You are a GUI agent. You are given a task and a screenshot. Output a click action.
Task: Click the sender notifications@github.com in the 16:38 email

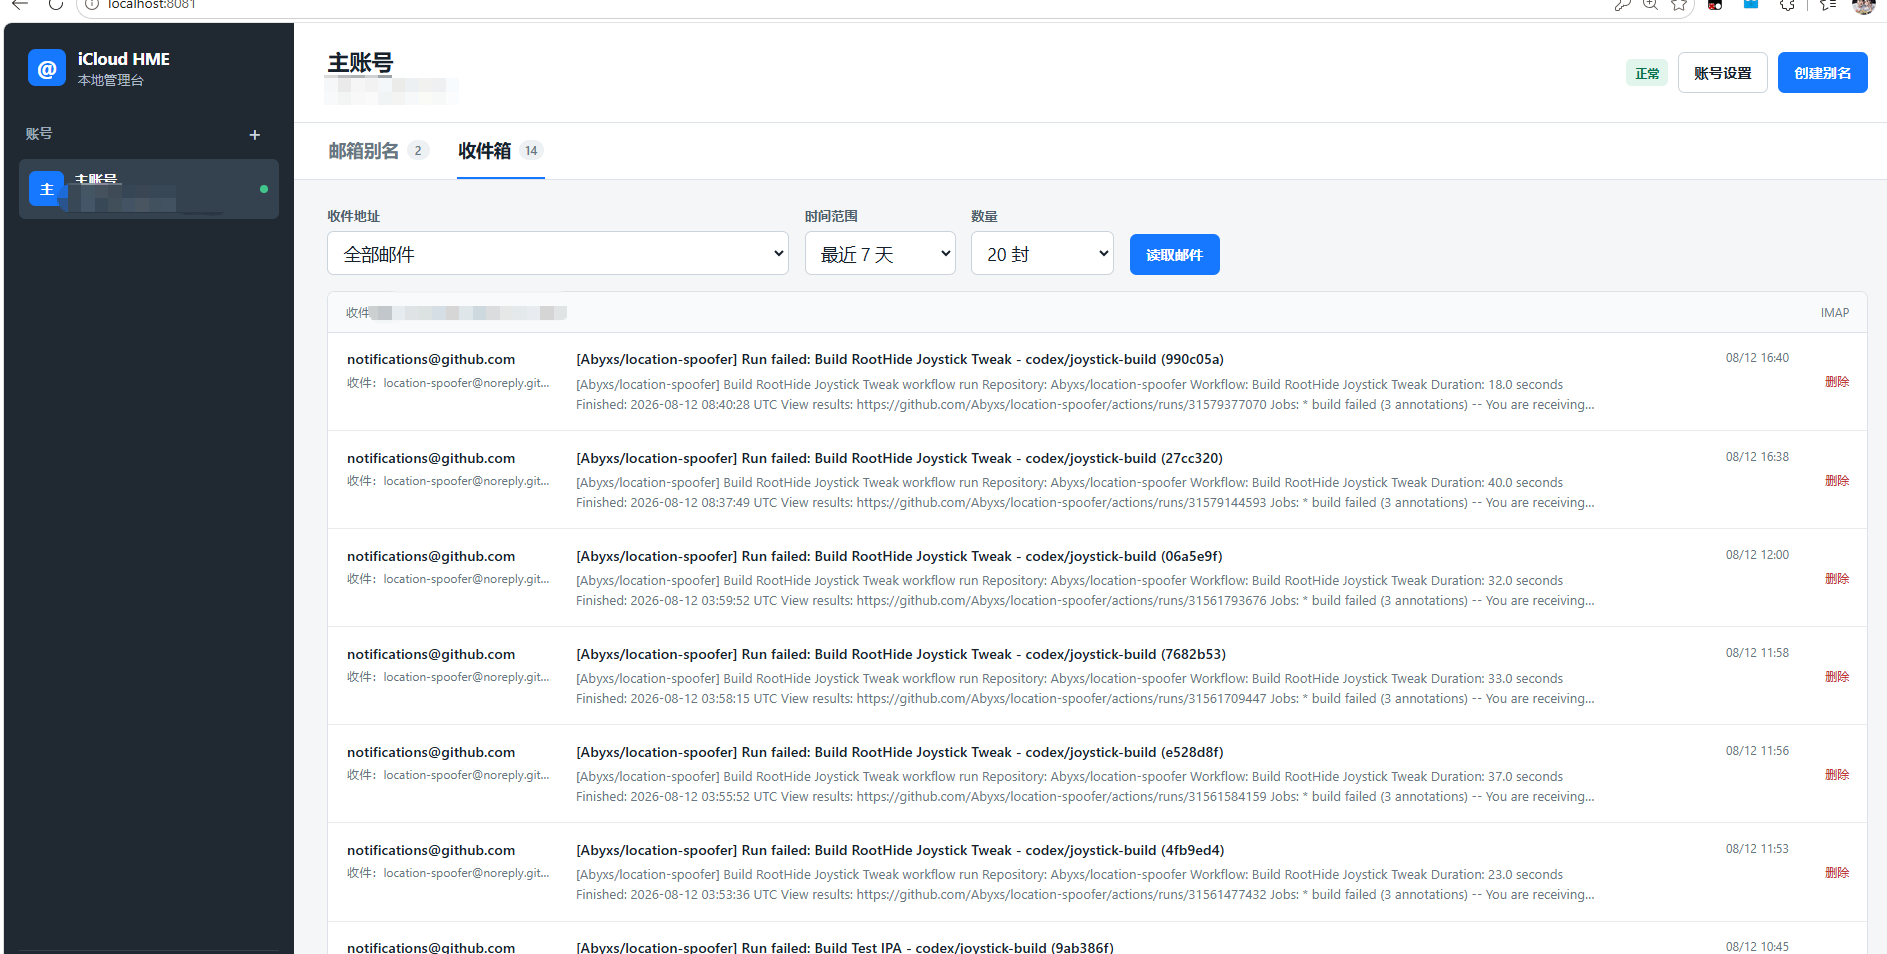click(431, 459)
